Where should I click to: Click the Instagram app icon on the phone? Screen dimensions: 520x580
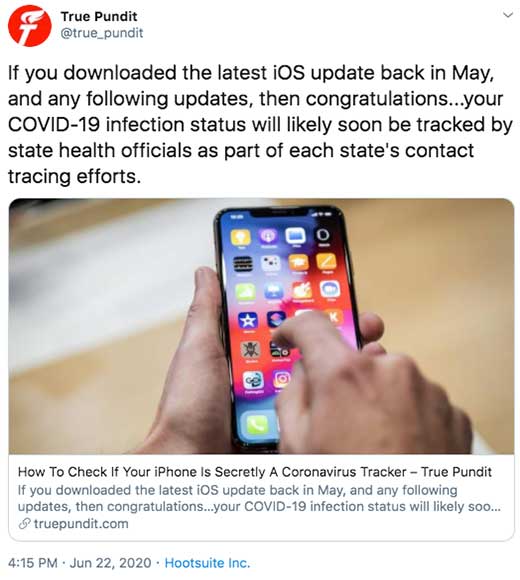(283, 379)
